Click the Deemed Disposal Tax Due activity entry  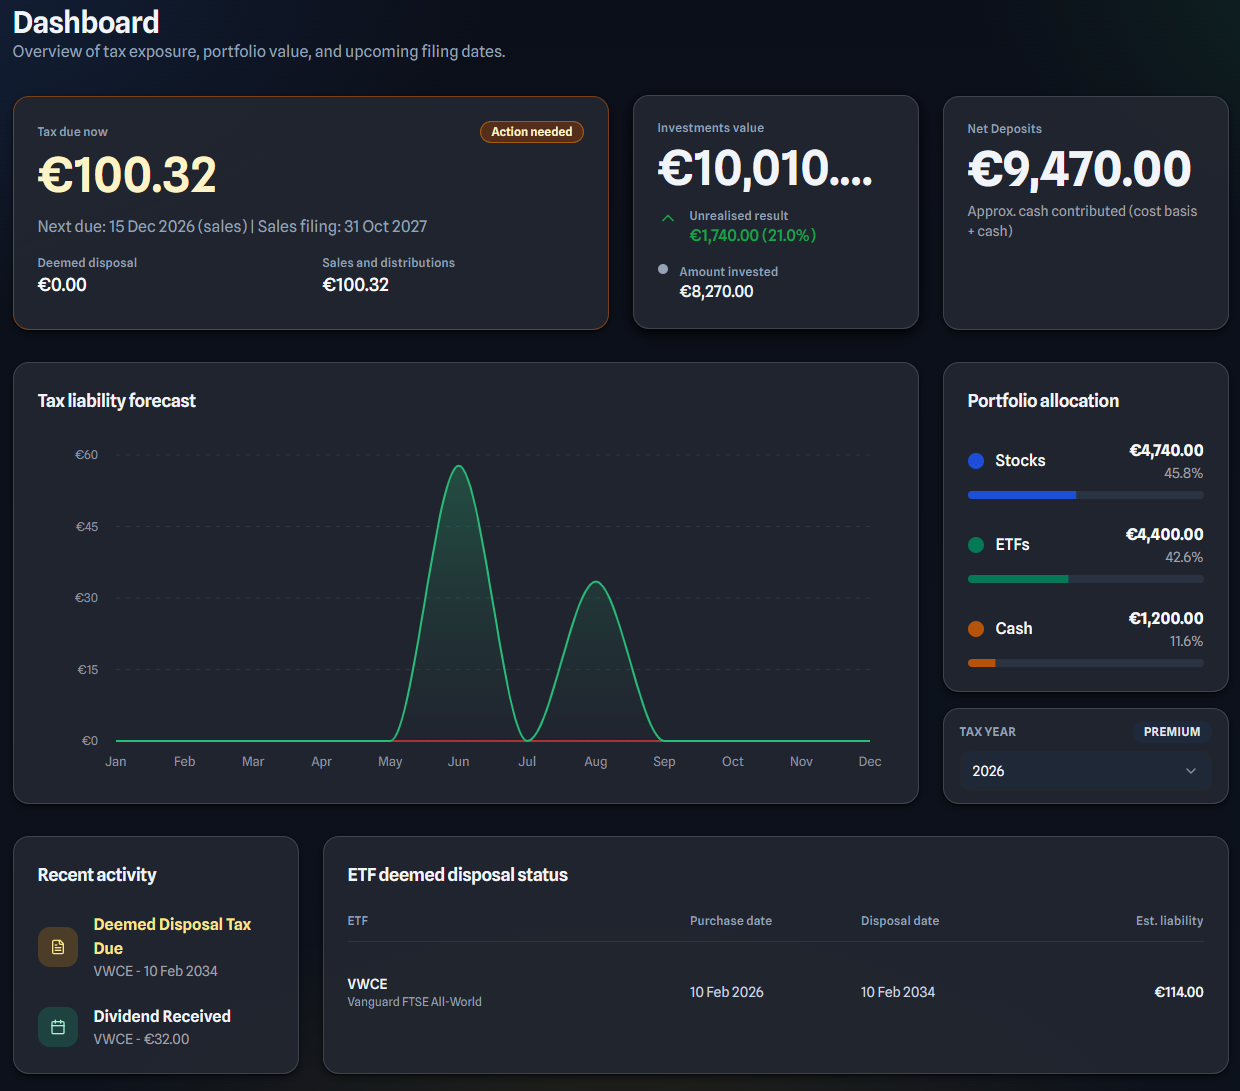click(172, 935)
